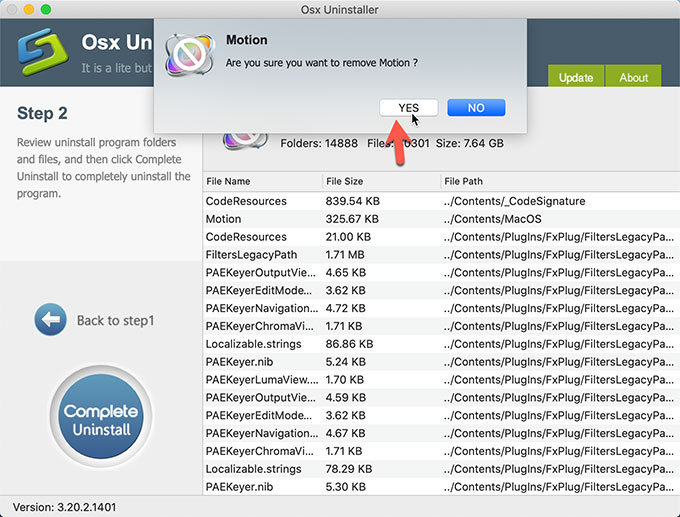
Task: Select PAEKeyerNavigation... 4.67 KB row
Action: (441, 433)
